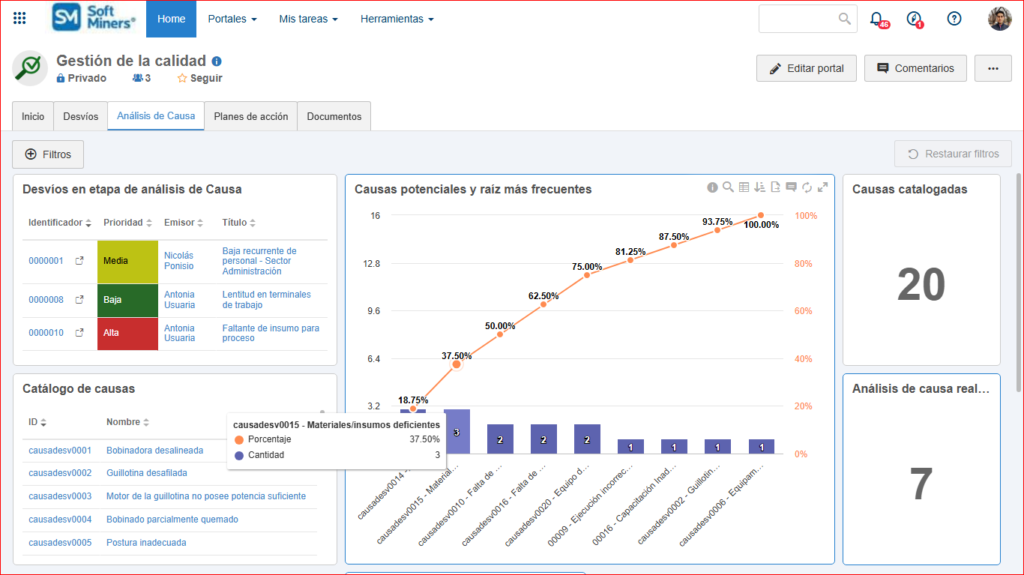Open the help question mark icon

coord(954,18)
